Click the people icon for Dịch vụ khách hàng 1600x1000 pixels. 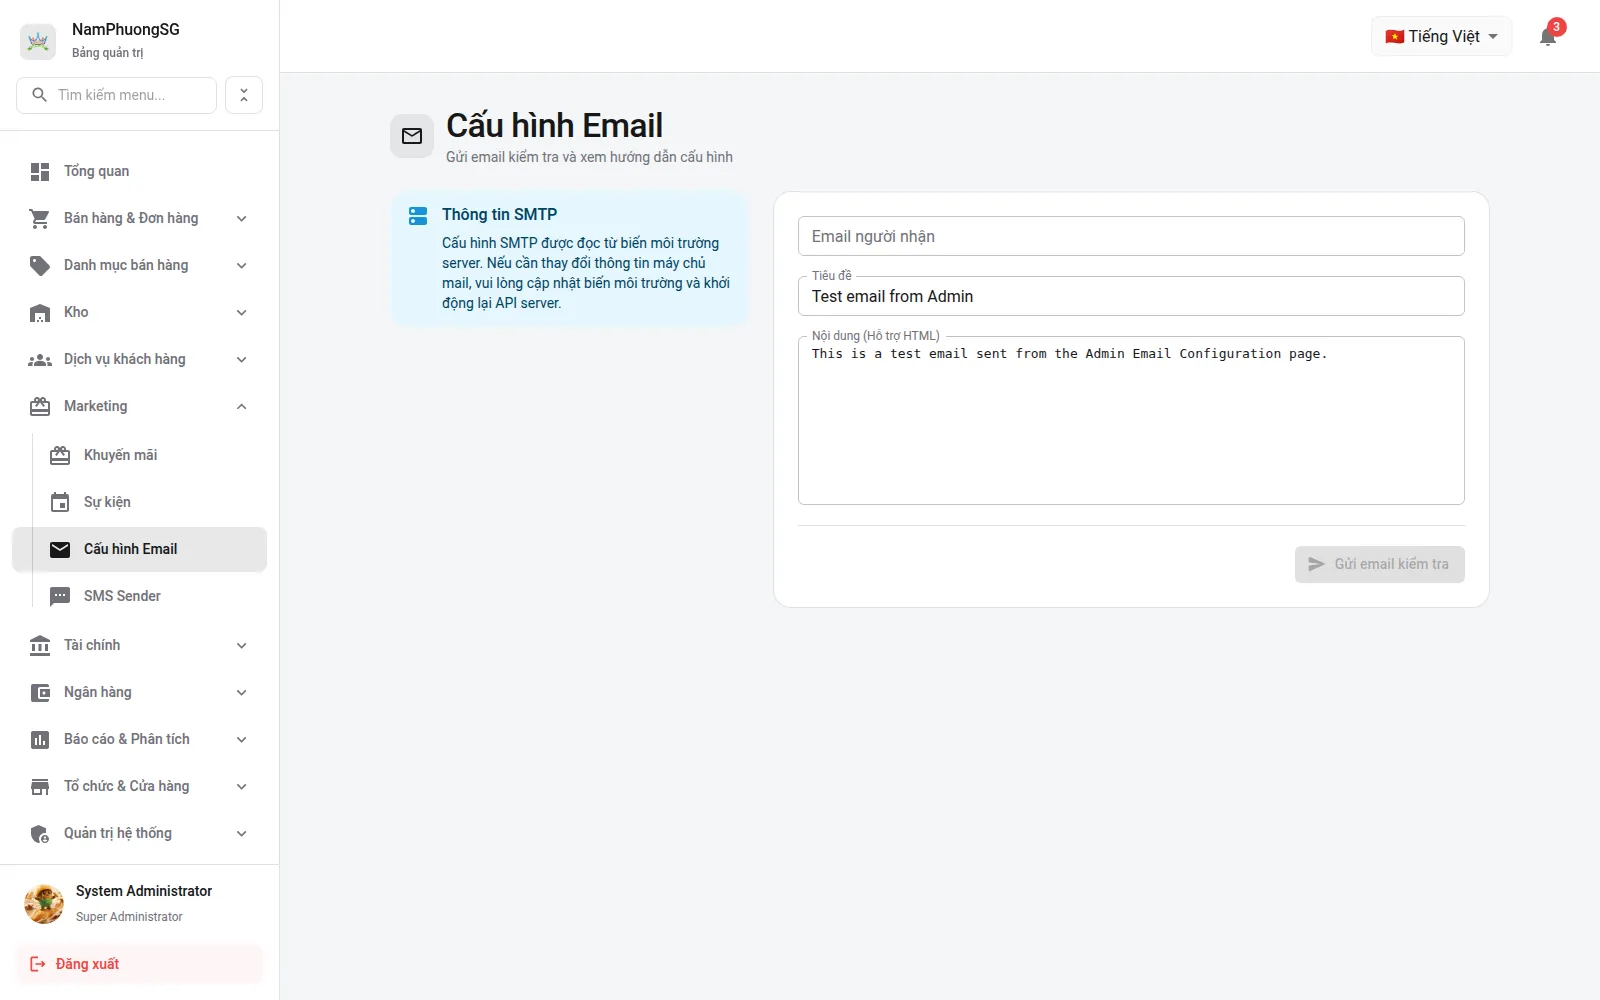click(x=40, y=360)
